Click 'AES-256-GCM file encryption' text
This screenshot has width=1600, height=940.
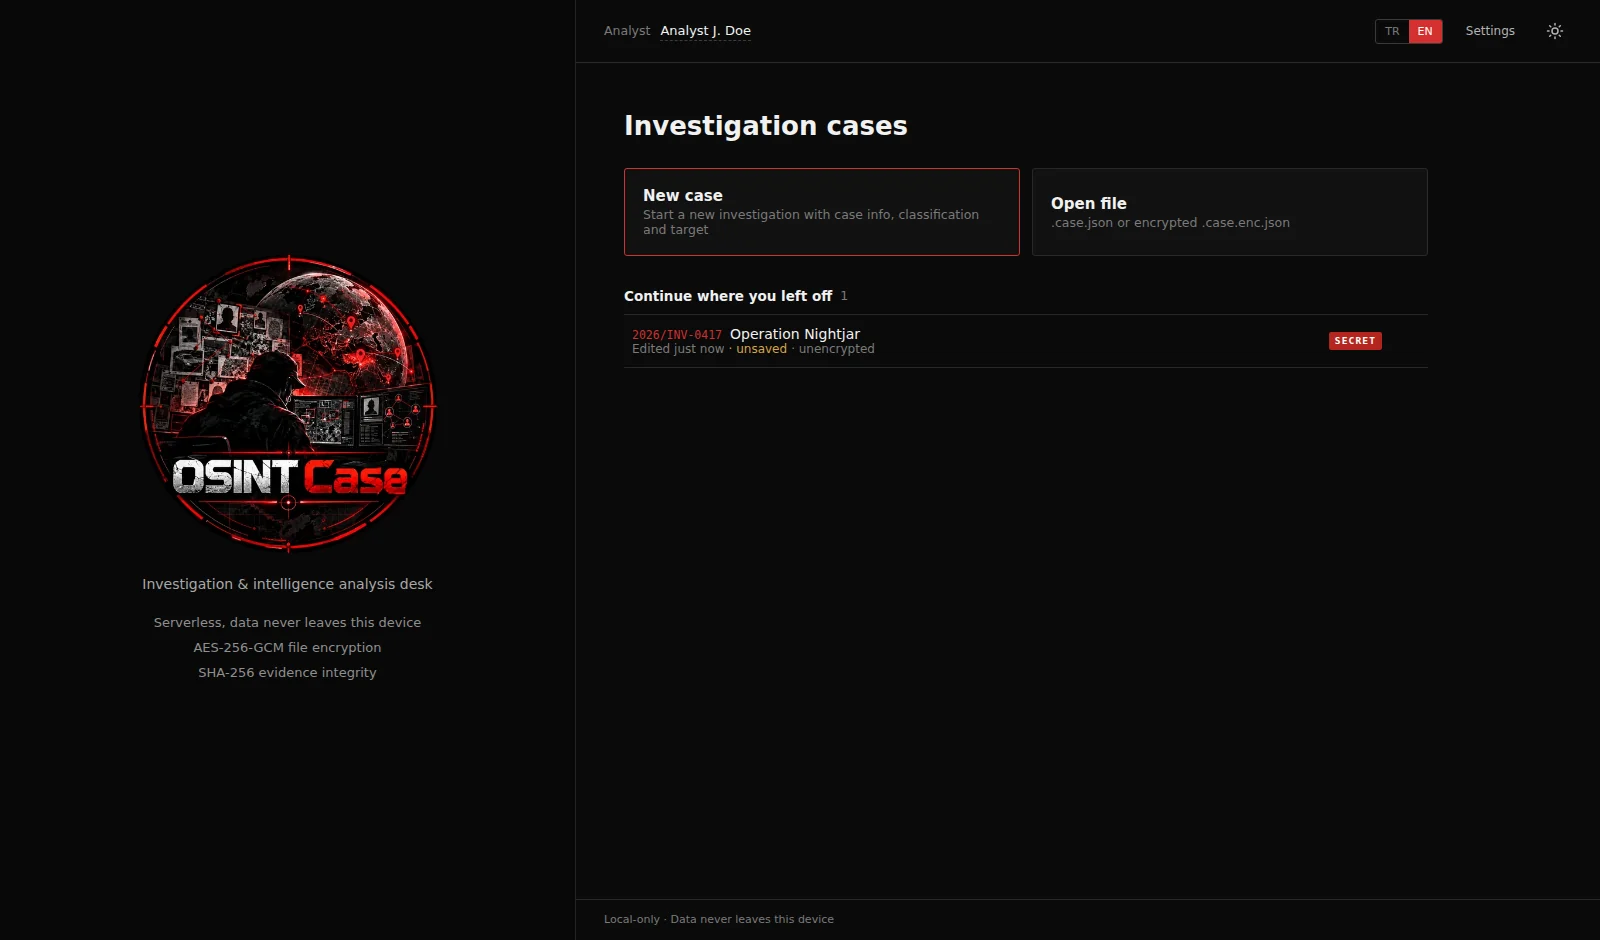tap(287, 648)
